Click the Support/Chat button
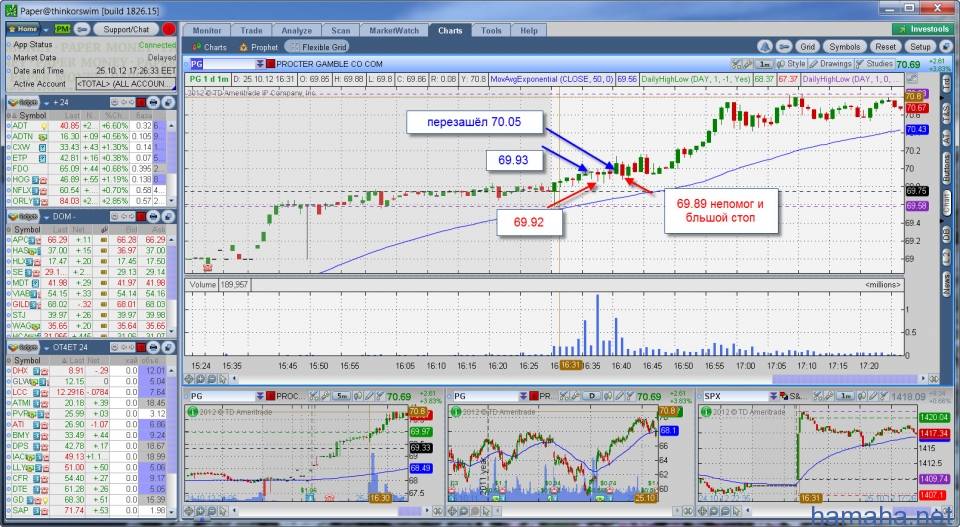The height and width of the screenshot is (527, 960). point(126,29)
